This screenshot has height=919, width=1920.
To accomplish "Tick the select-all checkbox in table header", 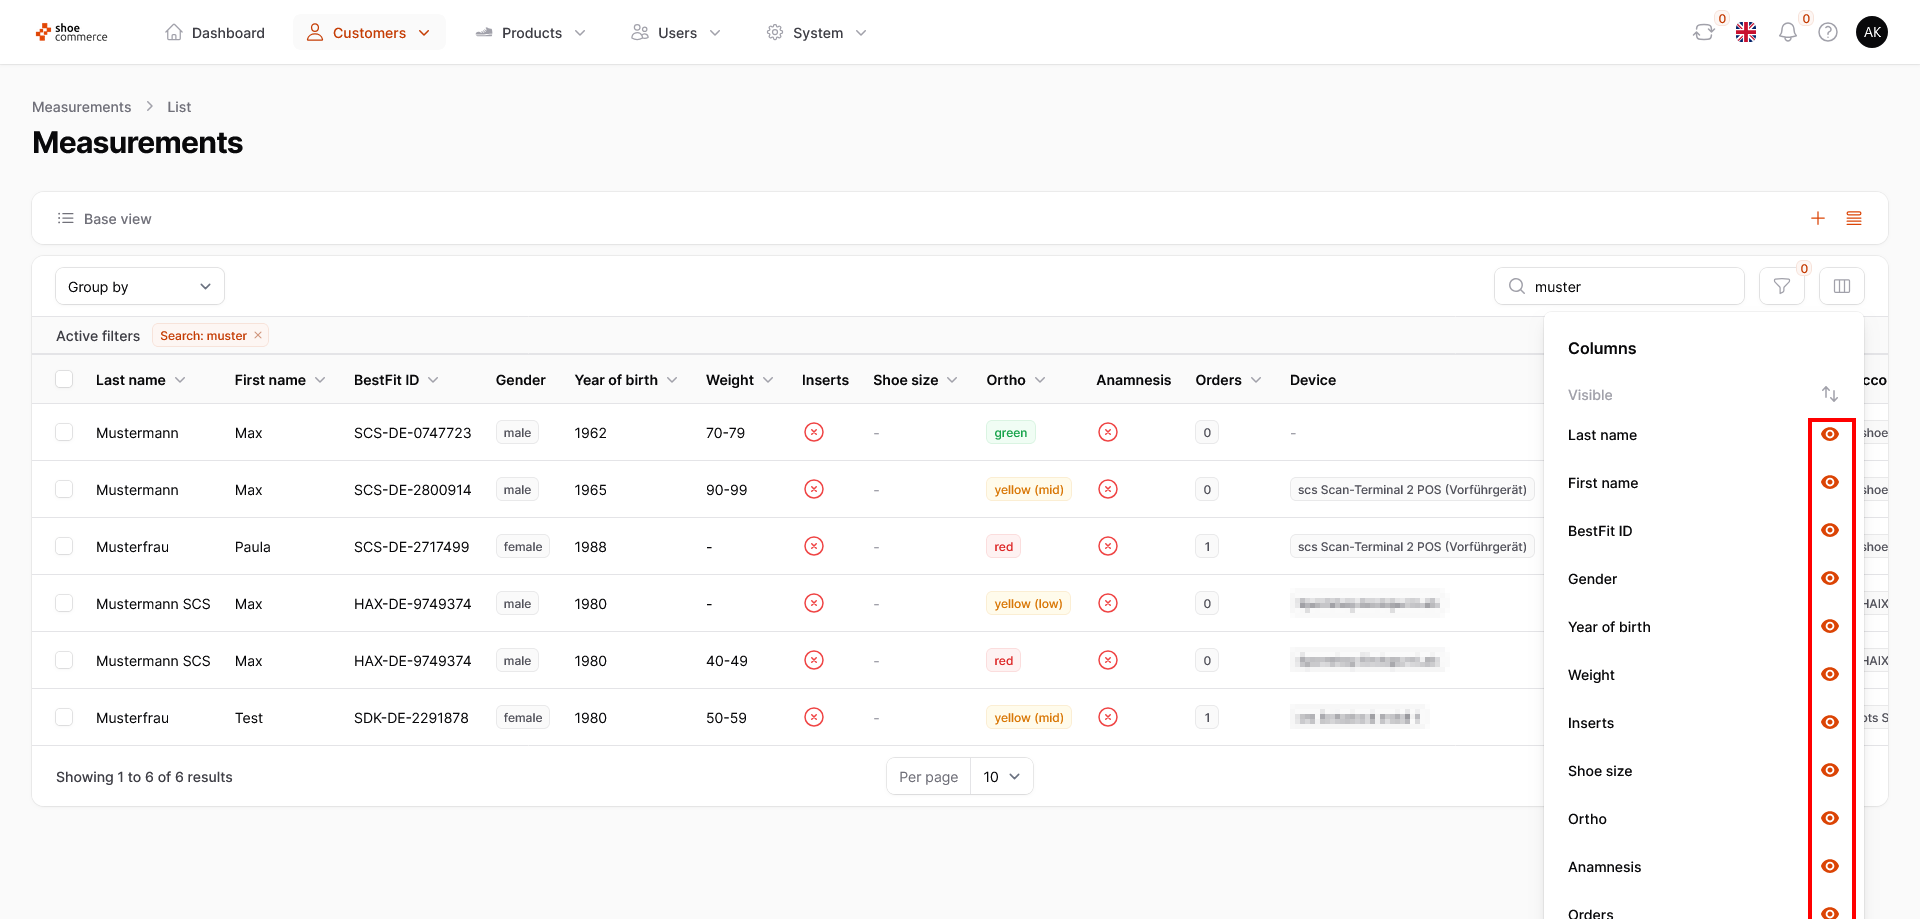I will pos(64,380).
